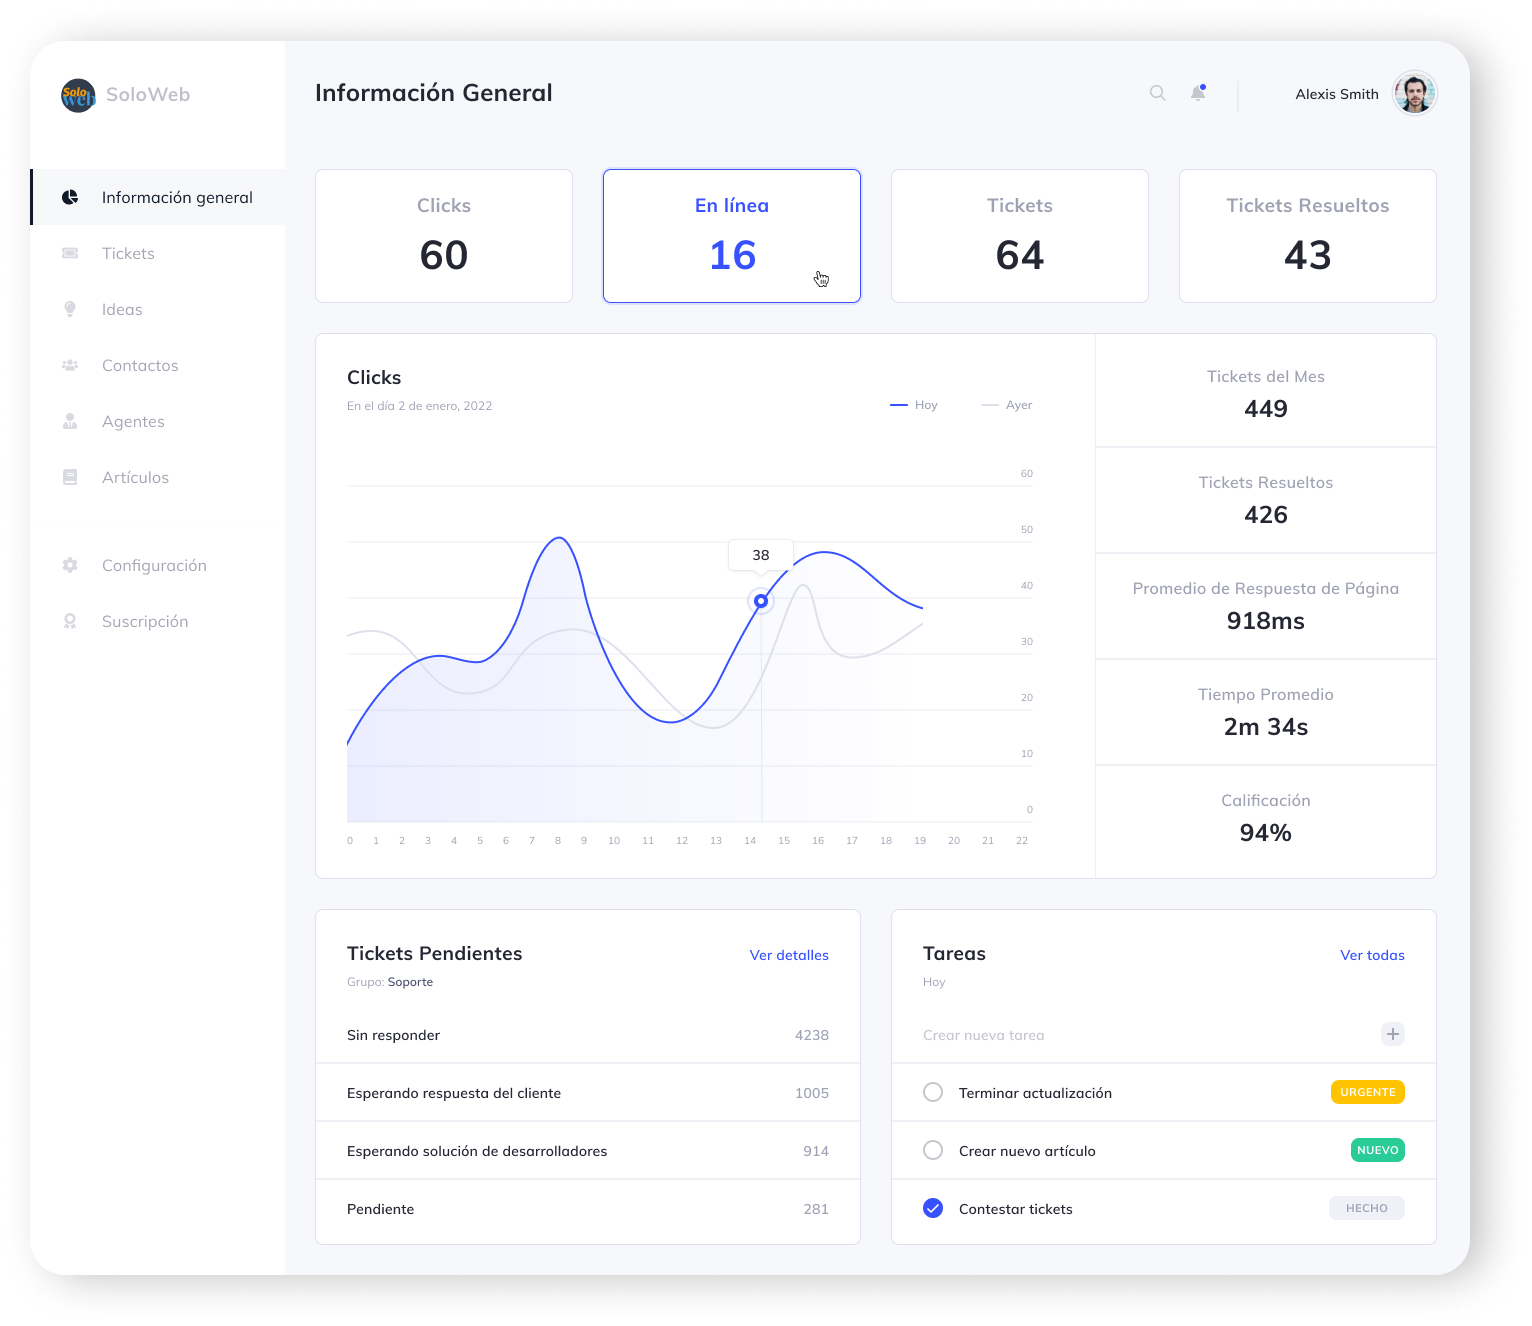Open Artículos via the document icon
1532x1326 pixels.
[70, 477]
